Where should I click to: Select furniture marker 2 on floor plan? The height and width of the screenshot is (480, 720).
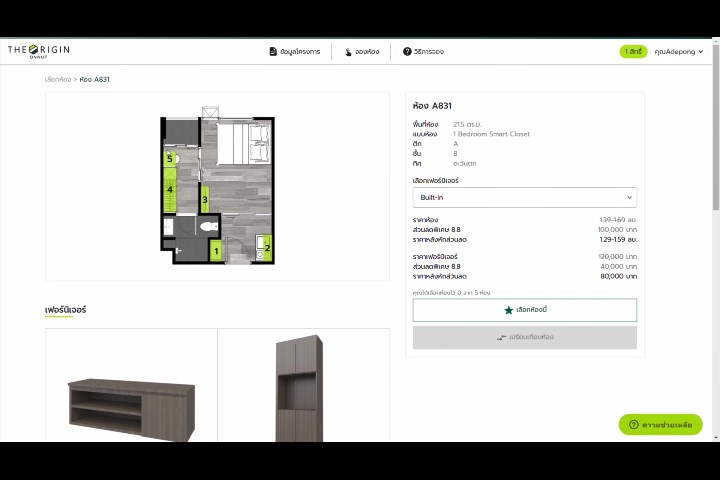(x=267, y=246)
